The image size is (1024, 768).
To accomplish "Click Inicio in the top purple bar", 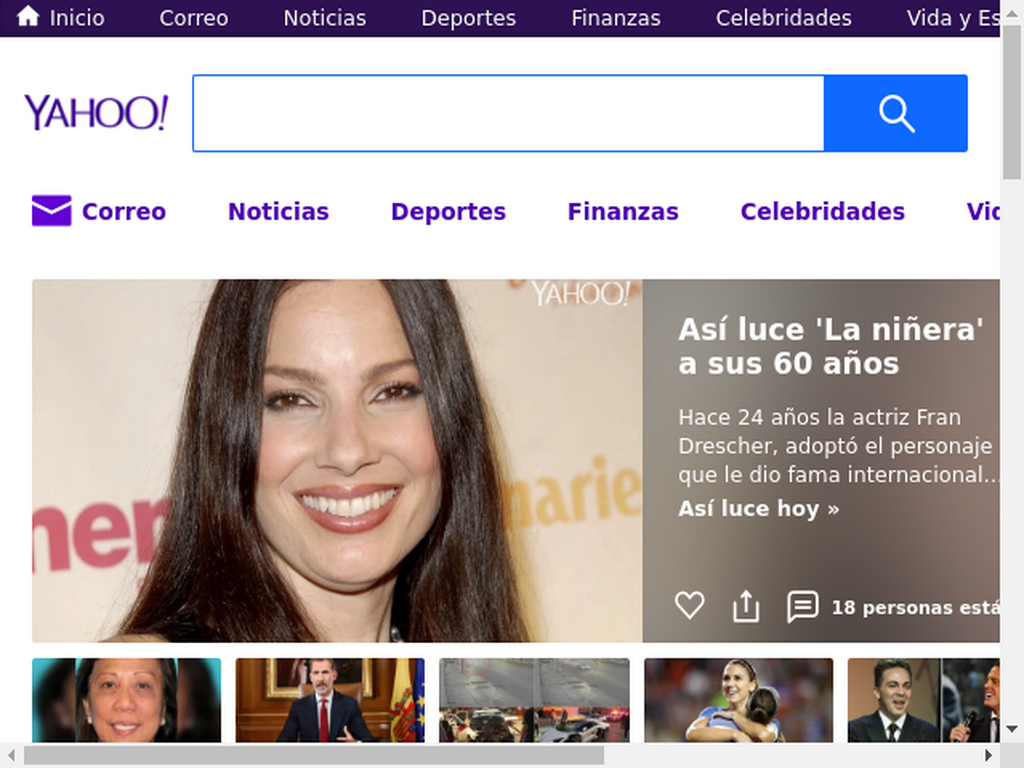I will click(77, 18).
